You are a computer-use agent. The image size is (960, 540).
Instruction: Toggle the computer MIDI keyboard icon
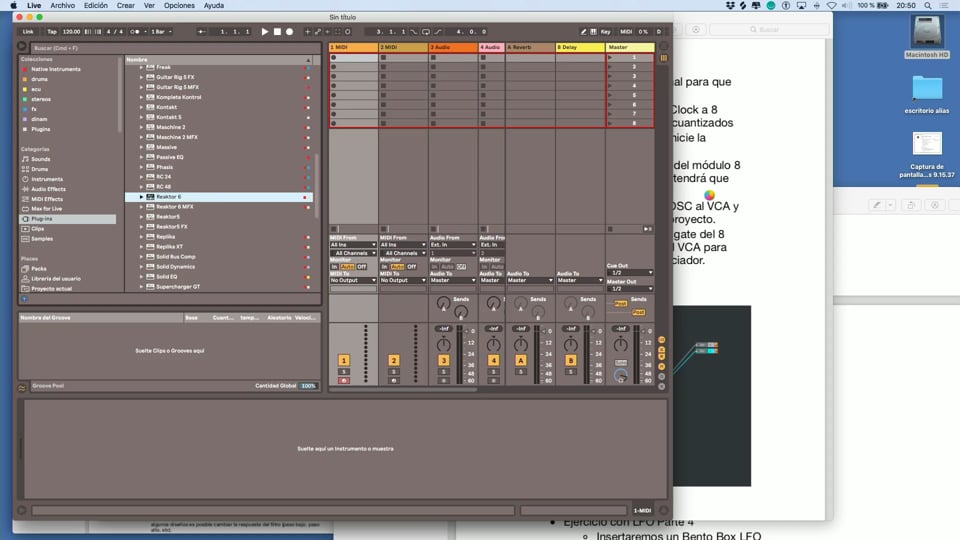(x=593, y=31)
